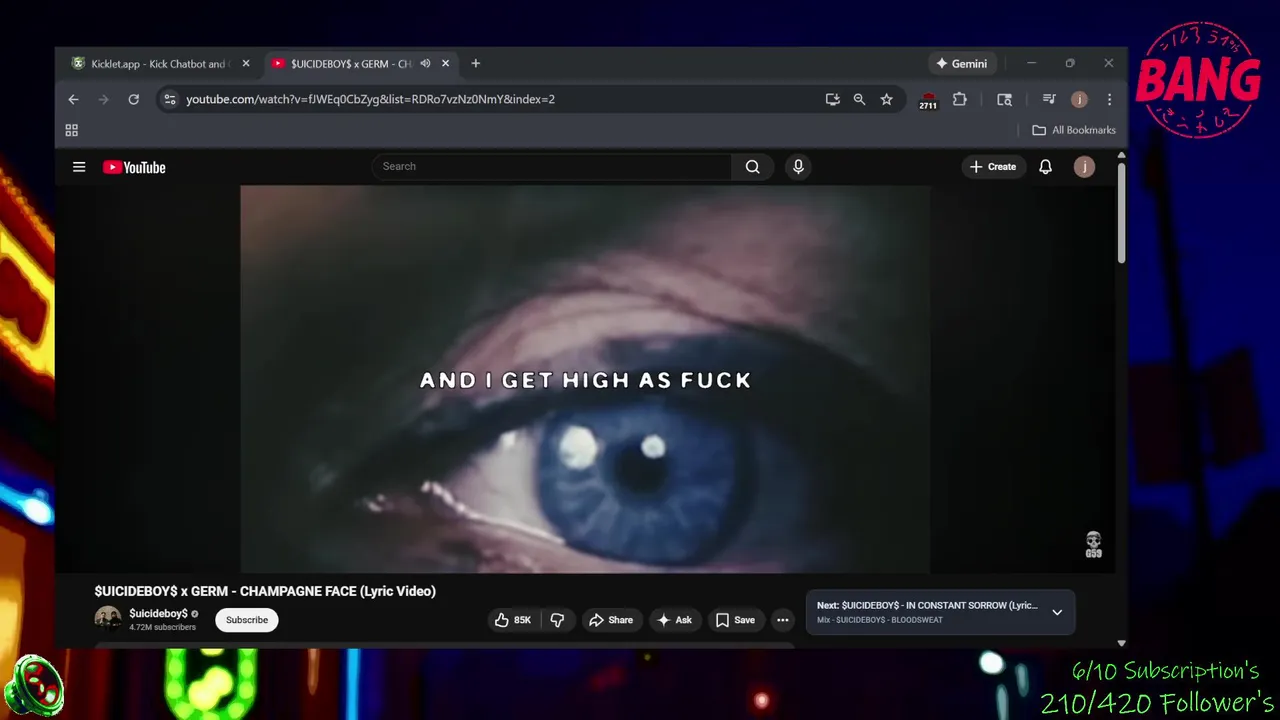Image resolution: width=1280 pixels, height=720 pixels.
Task: Open YouTube notifications bell
Action: 1045,167
